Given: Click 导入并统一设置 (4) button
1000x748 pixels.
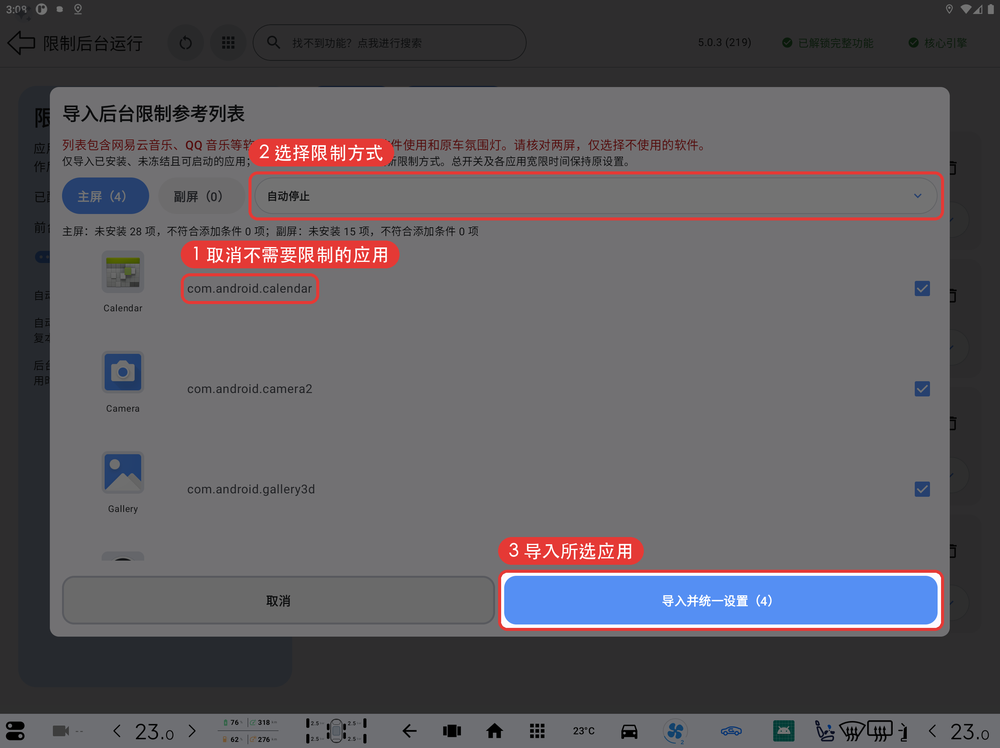Looking at the screenshot, I should tap(721, 600).
